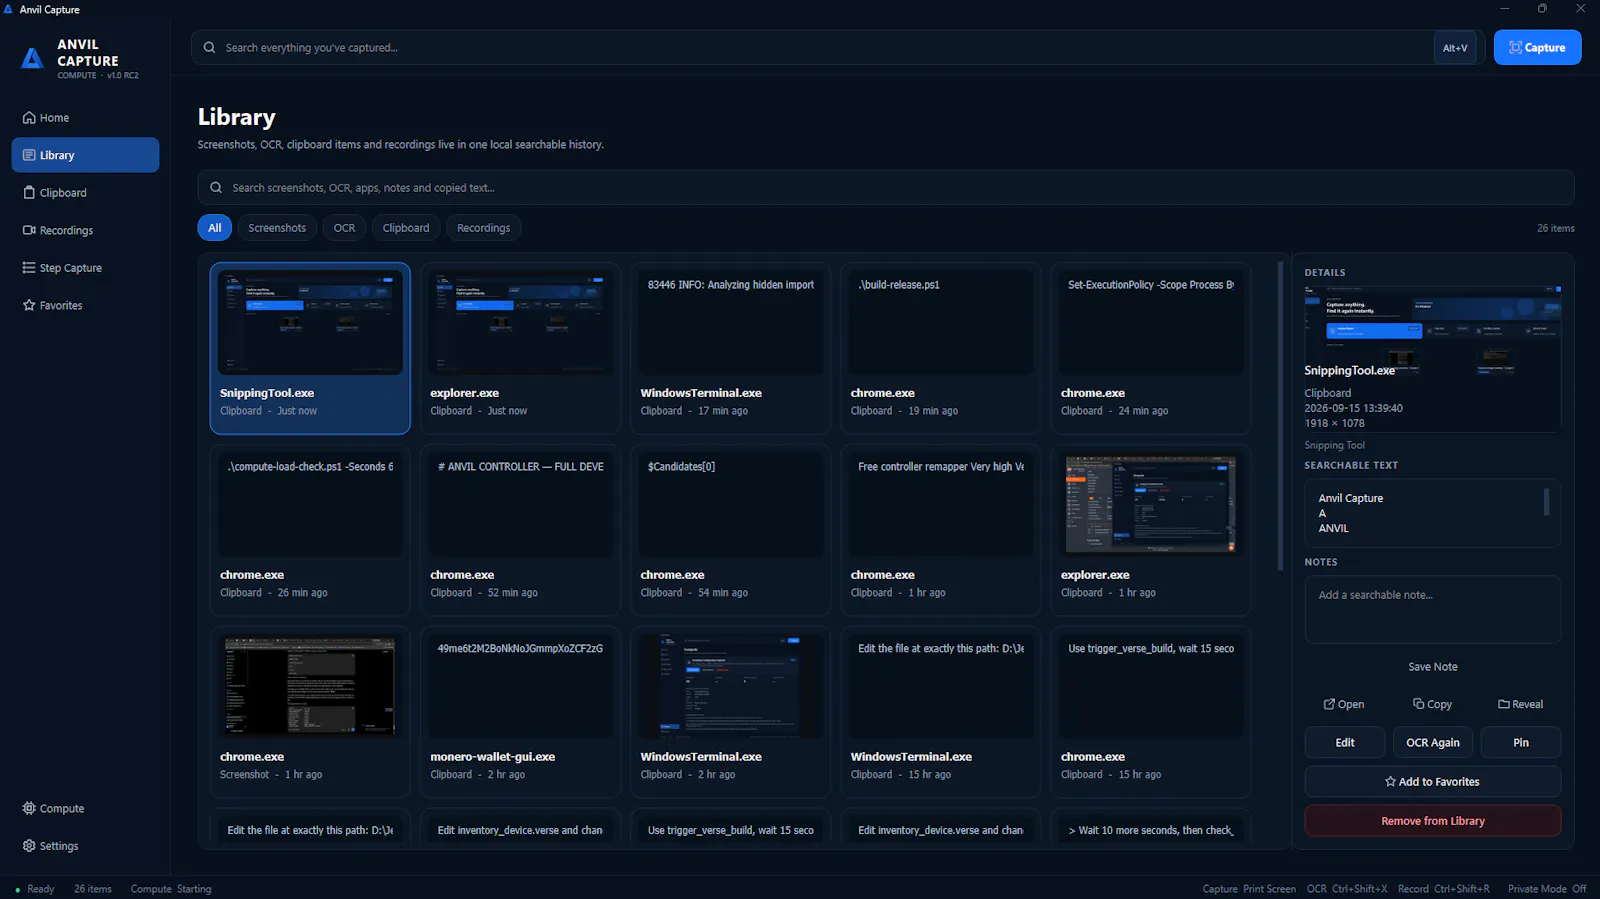Click the star icon on Add to Favorites

[1390, 782]
